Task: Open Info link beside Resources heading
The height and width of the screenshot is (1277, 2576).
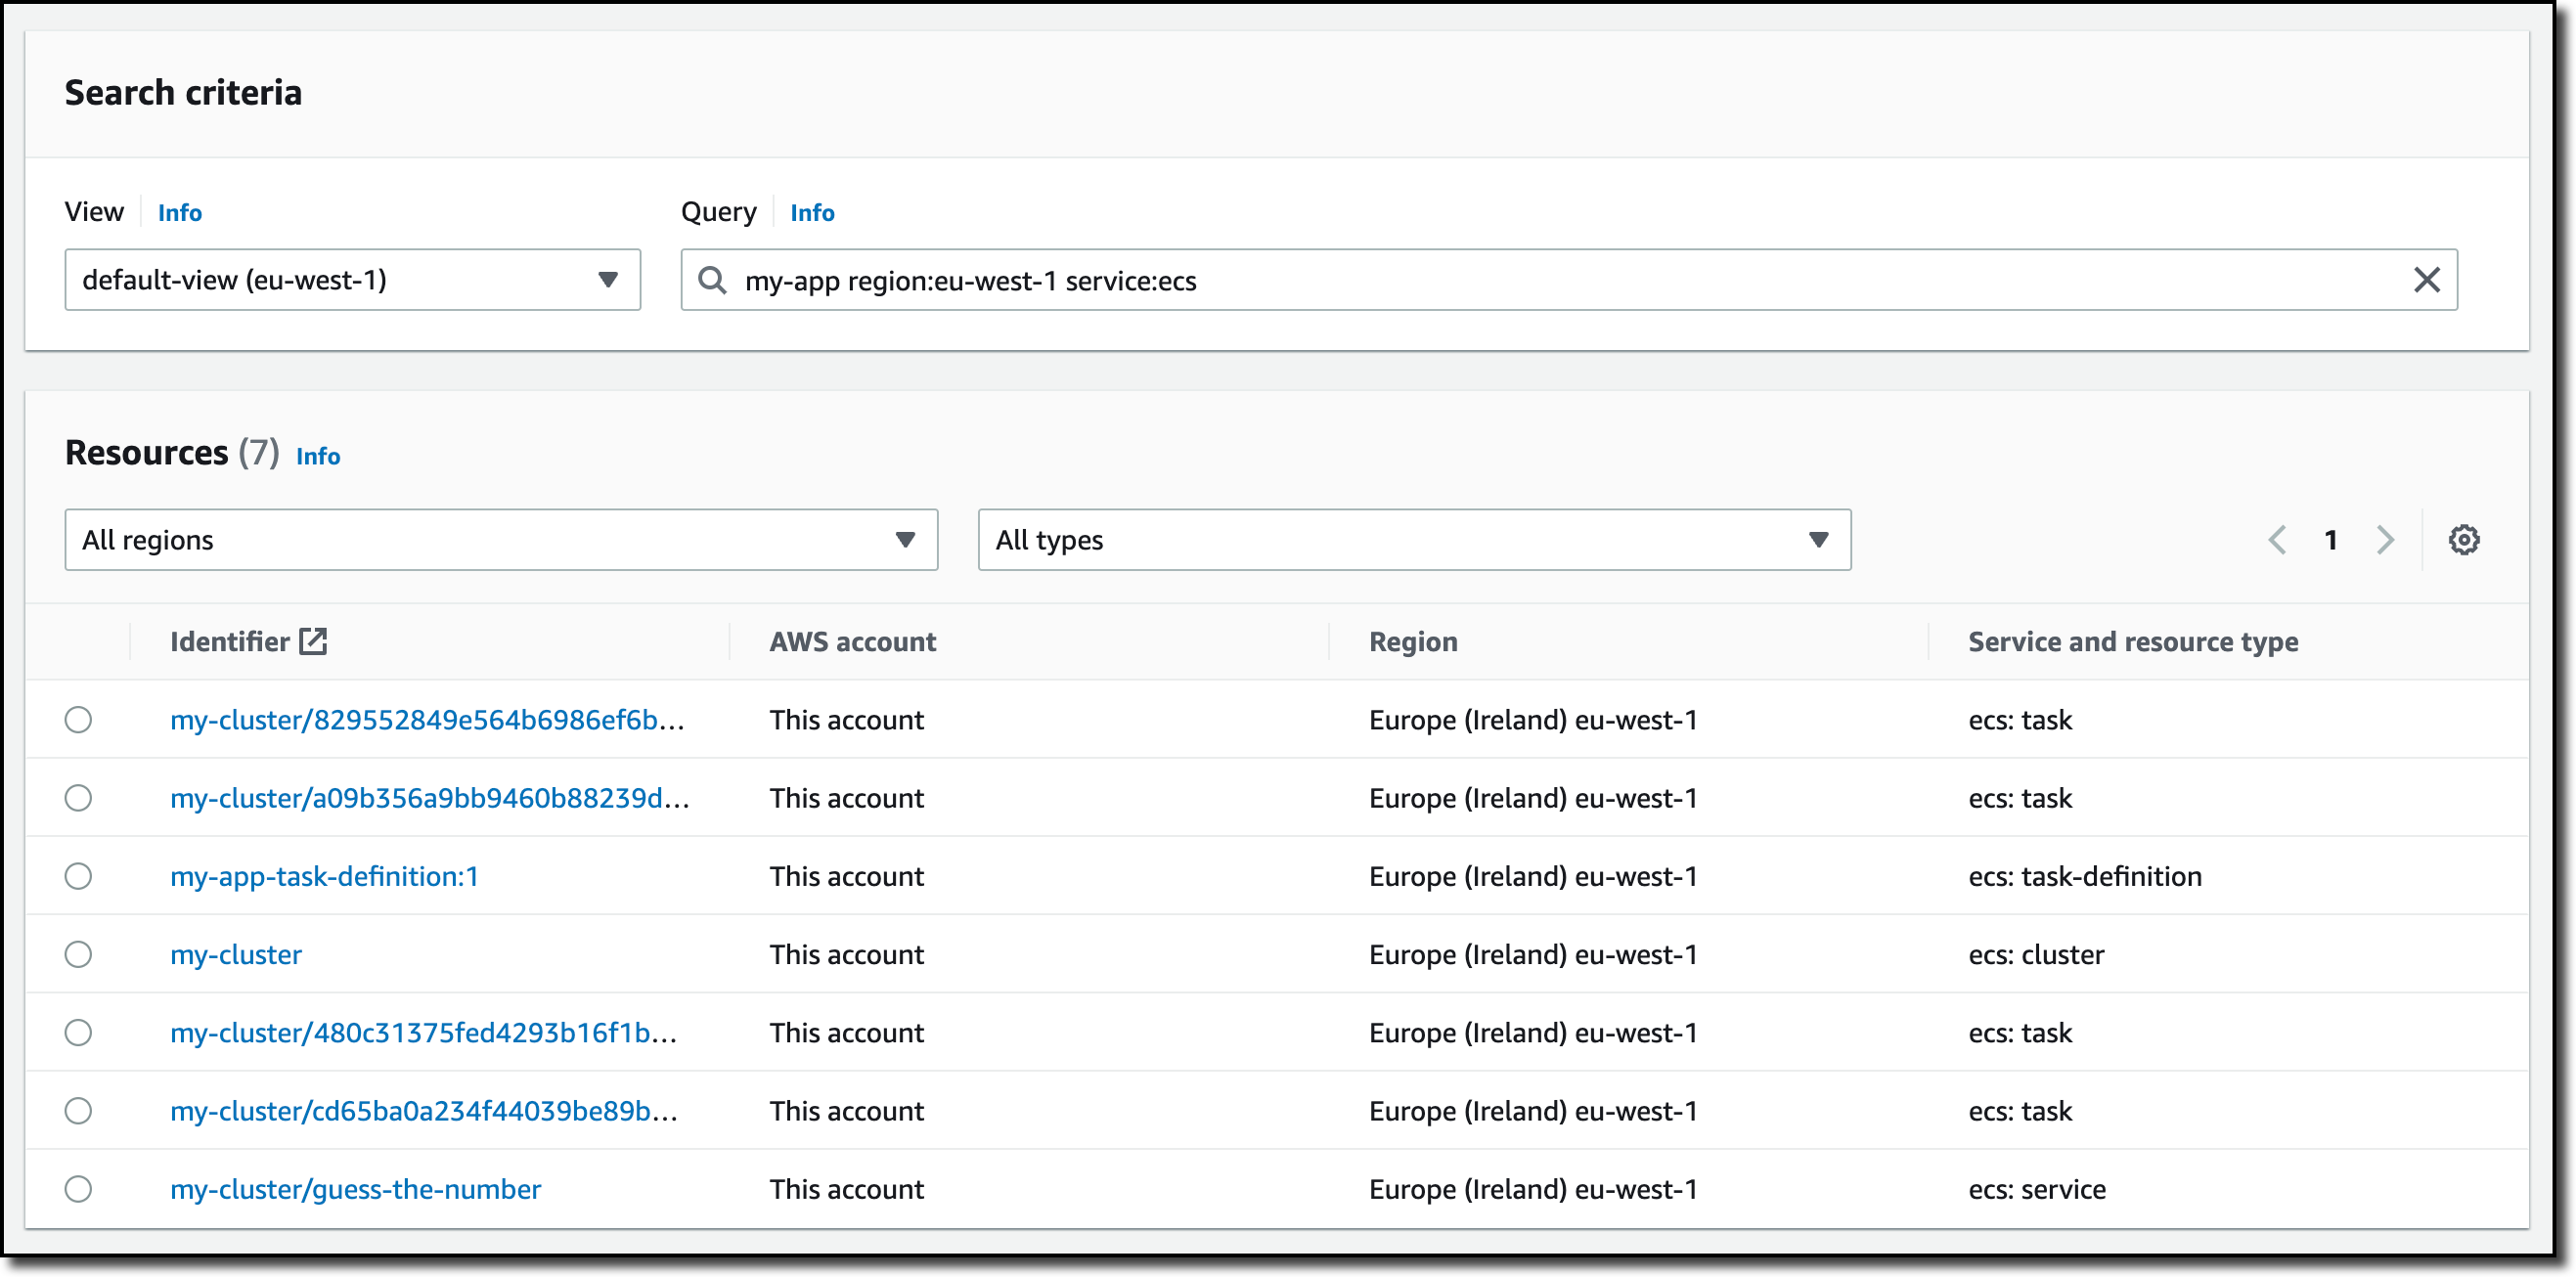Action: click(x=318, y=456)
